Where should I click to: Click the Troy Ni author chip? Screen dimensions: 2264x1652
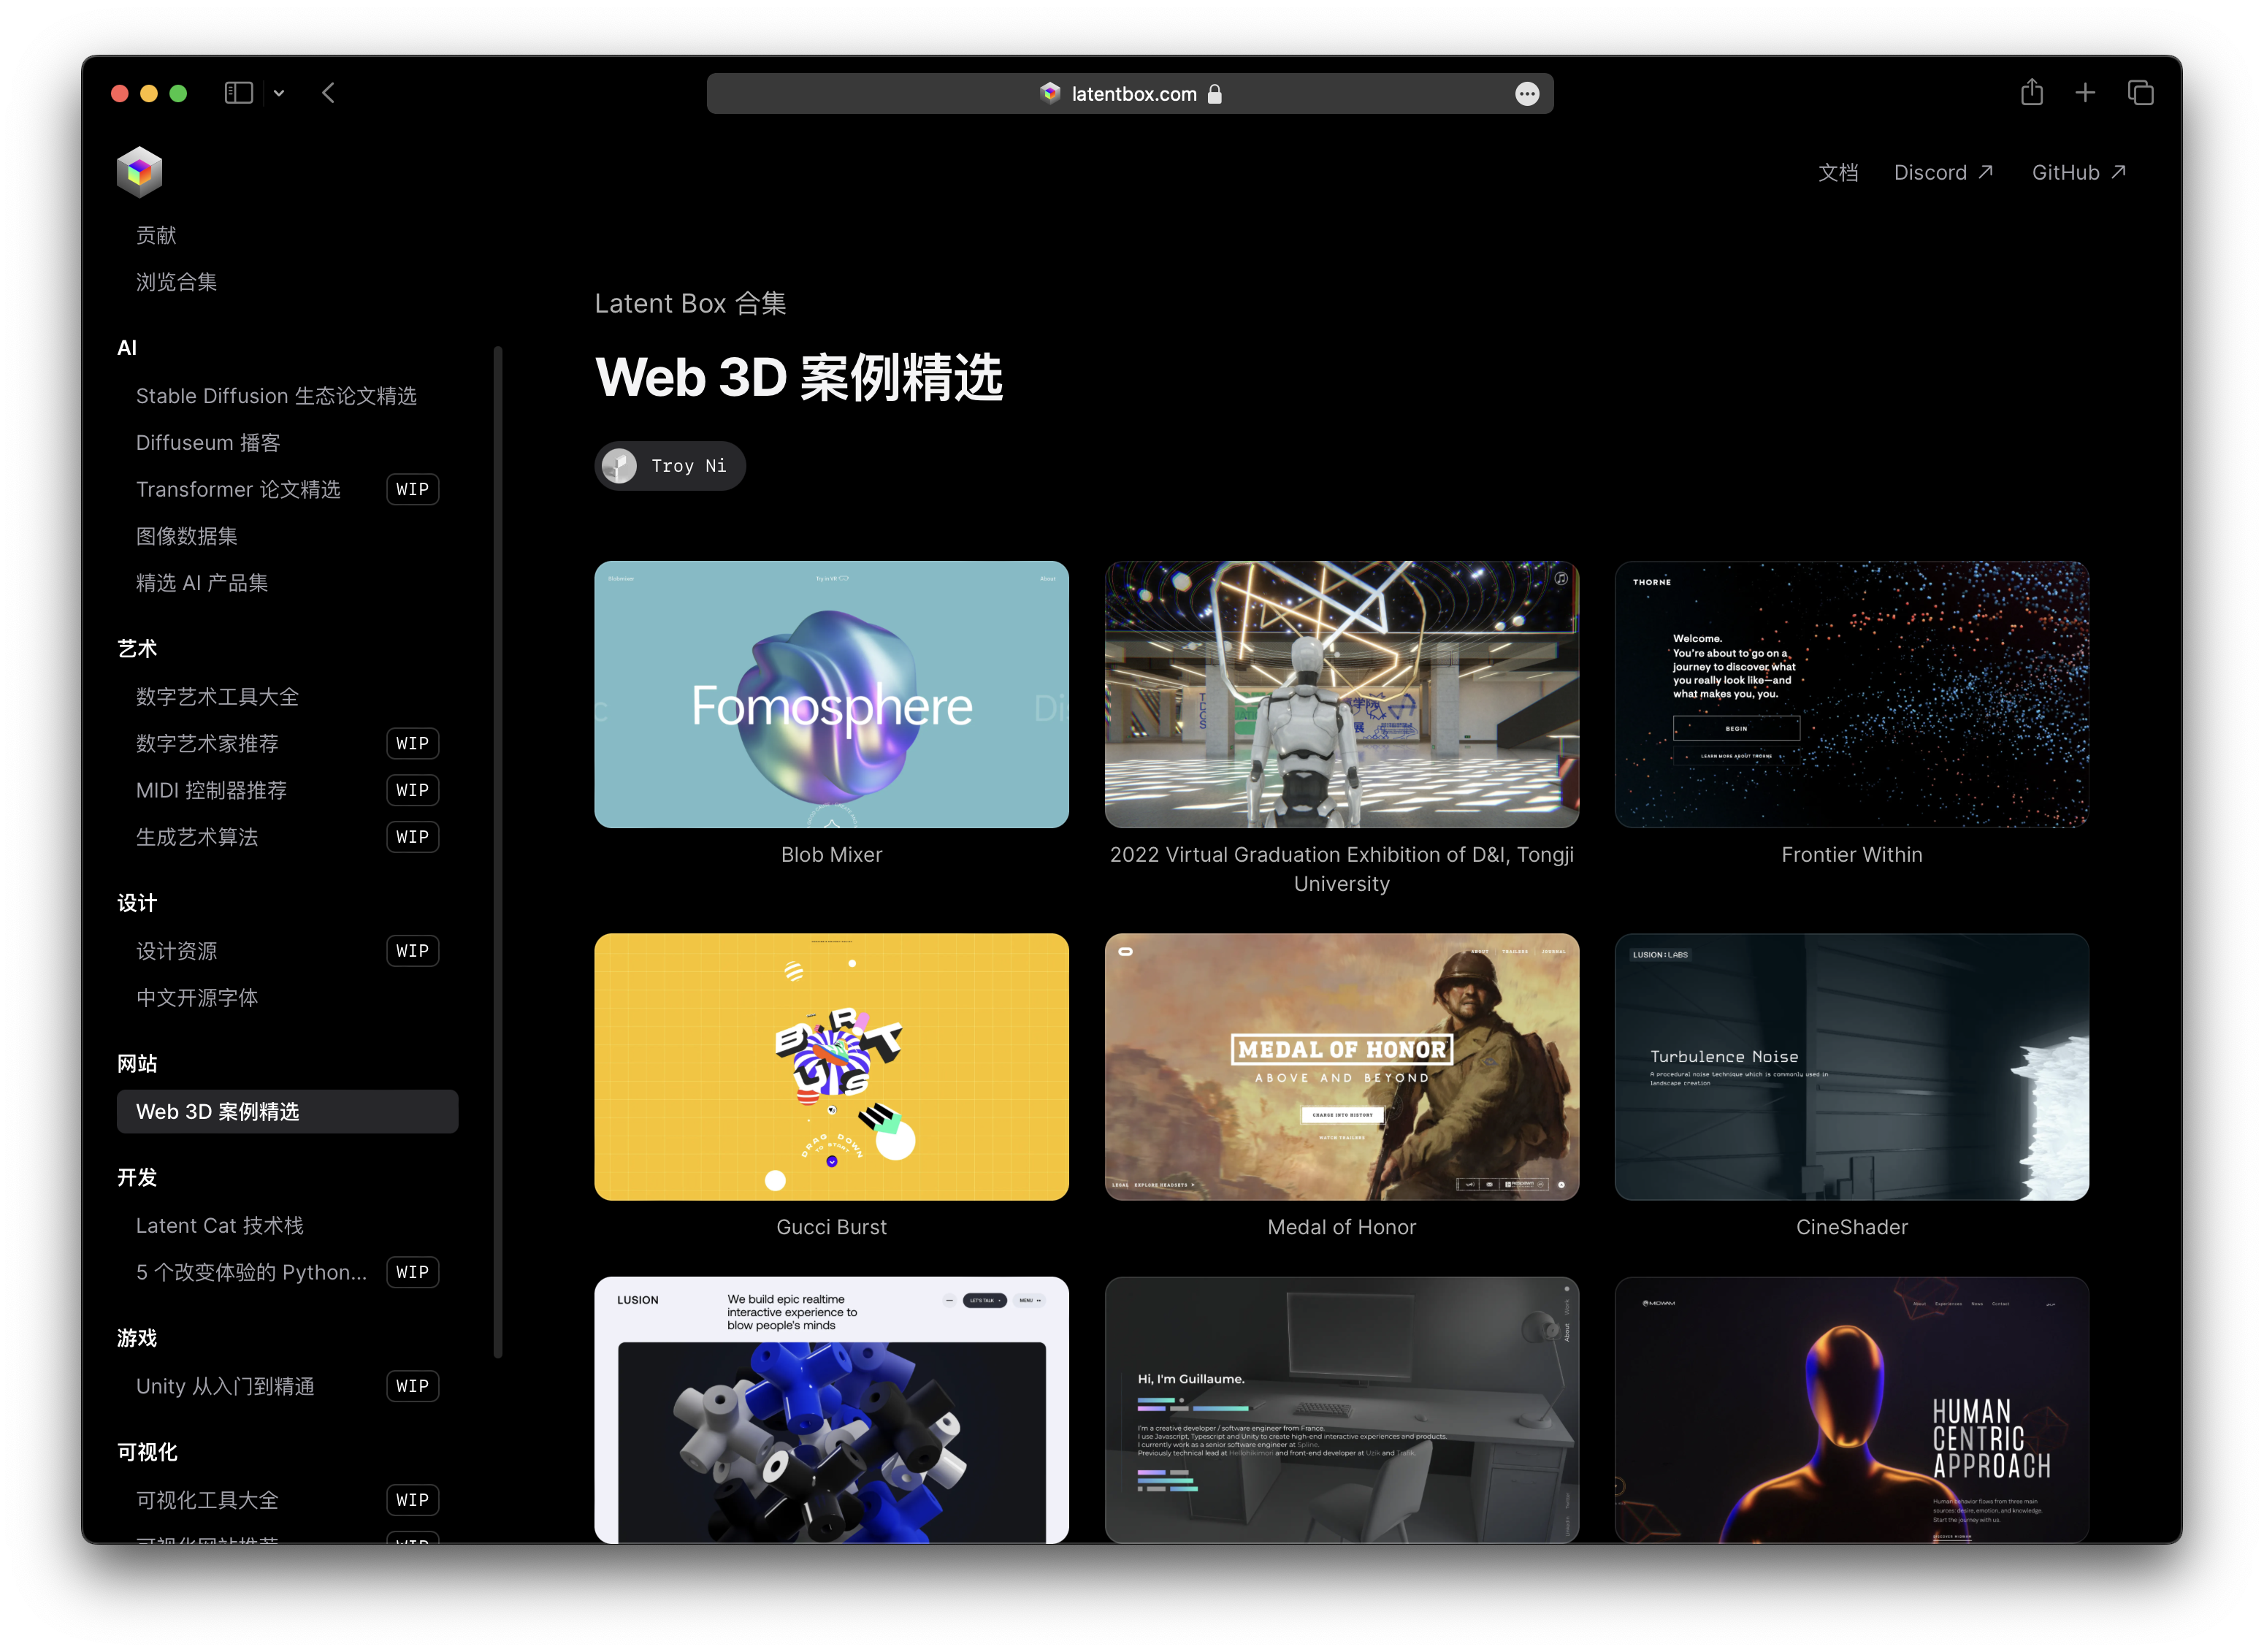click(670, 466)
